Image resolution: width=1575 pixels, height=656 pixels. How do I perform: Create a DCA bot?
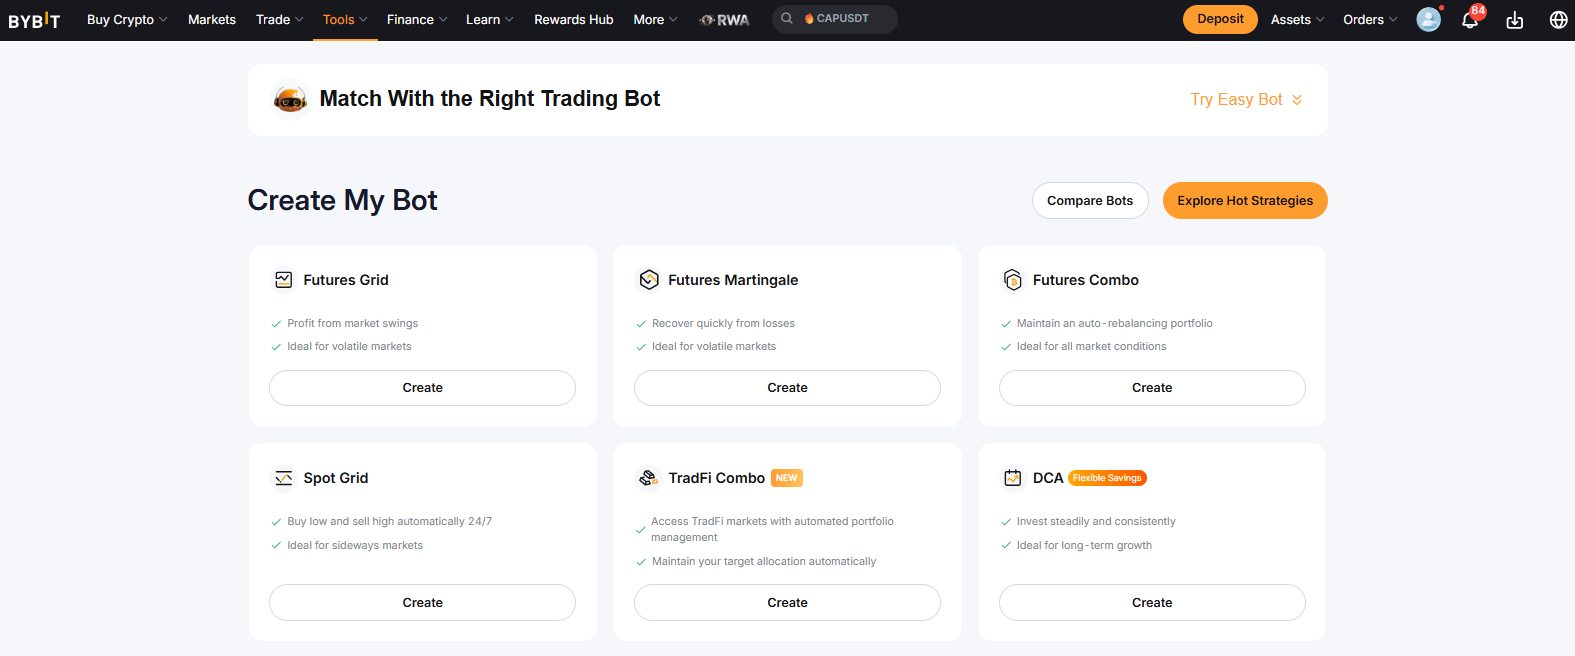1152,603
